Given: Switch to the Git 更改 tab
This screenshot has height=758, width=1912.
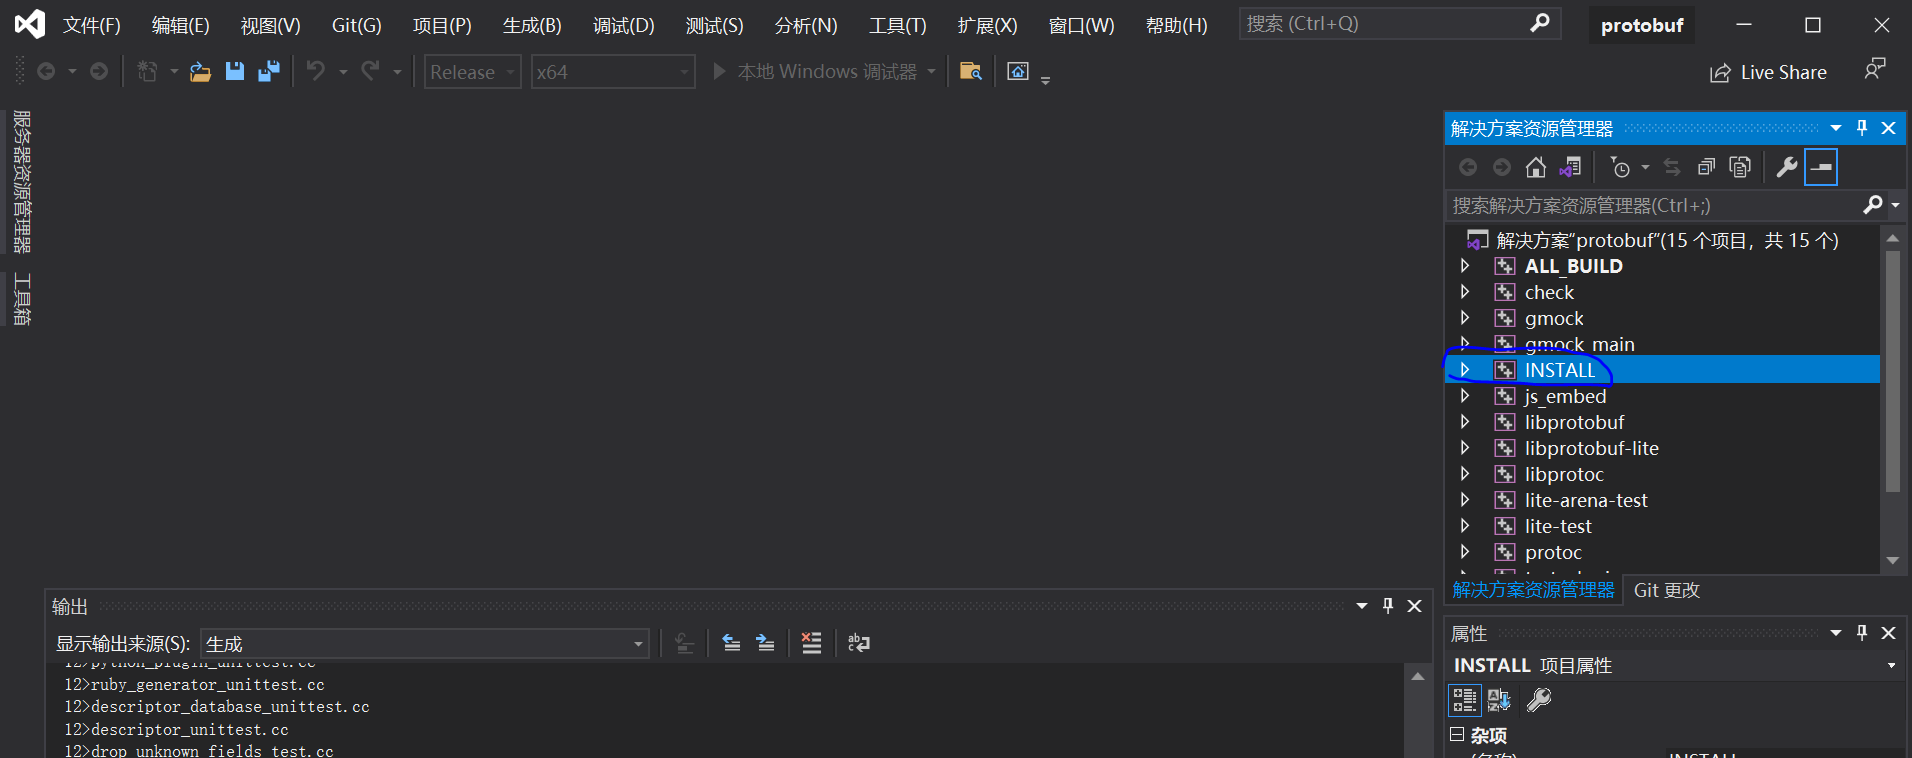Looking at the screenshot, I should pyautogui.click(x=1667, y=590).
